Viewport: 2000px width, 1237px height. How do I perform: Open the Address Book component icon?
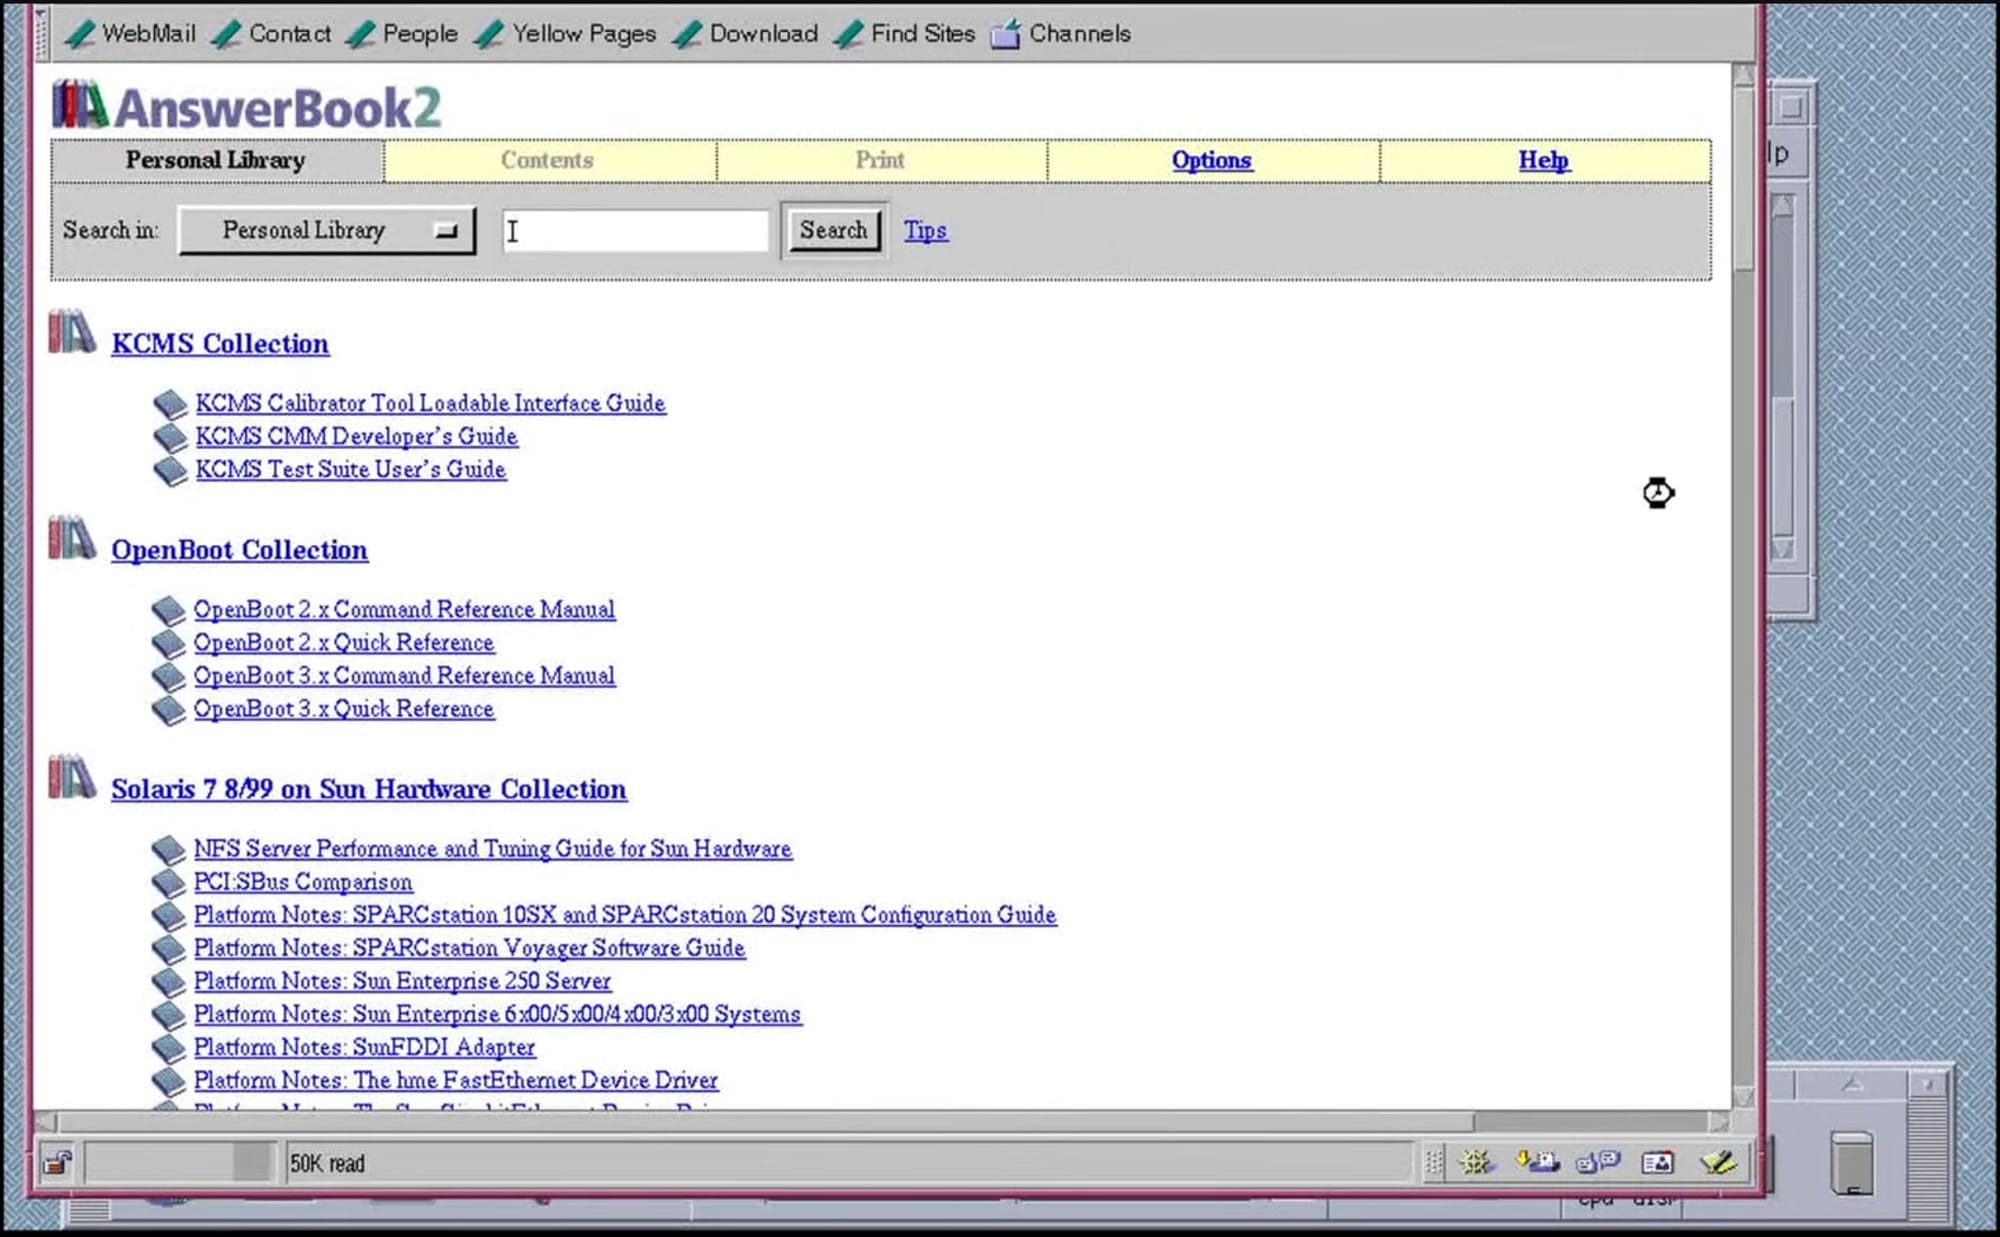(1657, 1162)
